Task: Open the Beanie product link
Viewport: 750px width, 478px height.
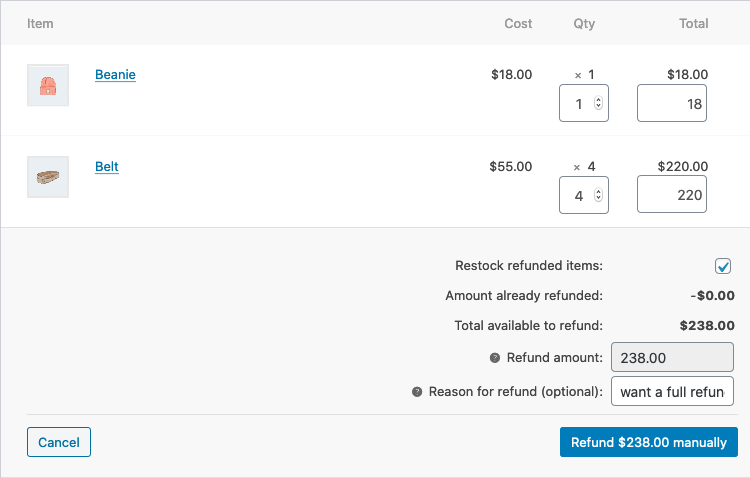Action: coord(115,75)
